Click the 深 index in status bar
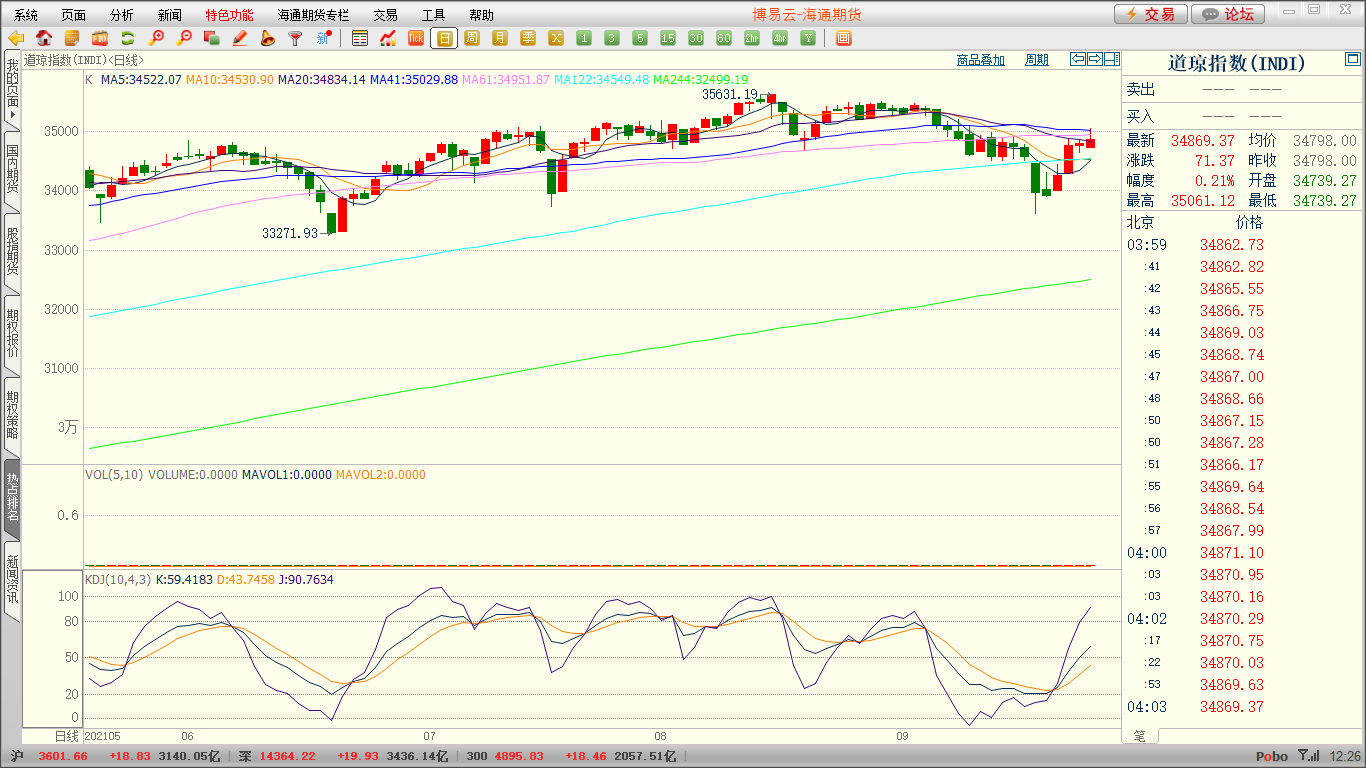The width and height of the screenshot is (1366, 768). (245, 756)
